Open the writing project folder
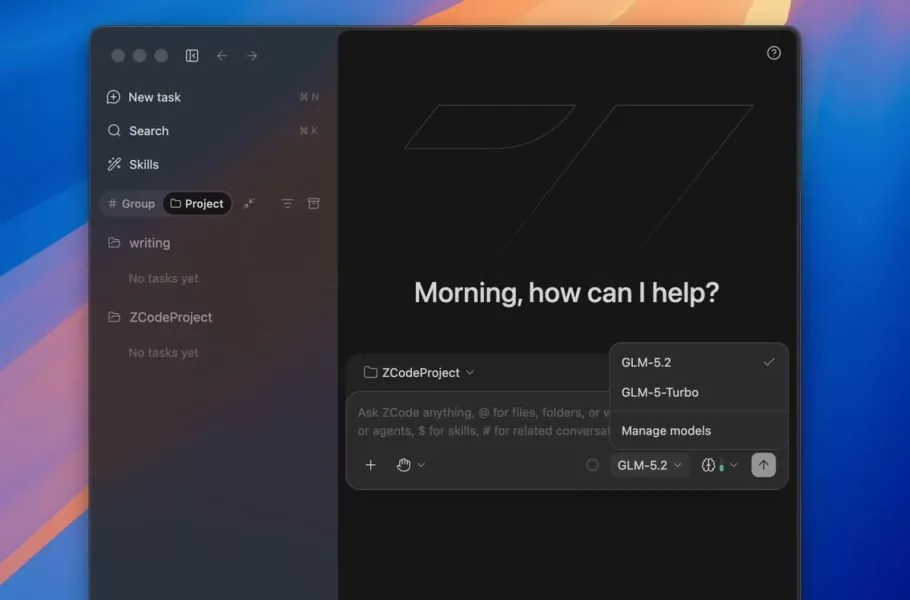This screenshot has height=600, width=910. (212, 243)
